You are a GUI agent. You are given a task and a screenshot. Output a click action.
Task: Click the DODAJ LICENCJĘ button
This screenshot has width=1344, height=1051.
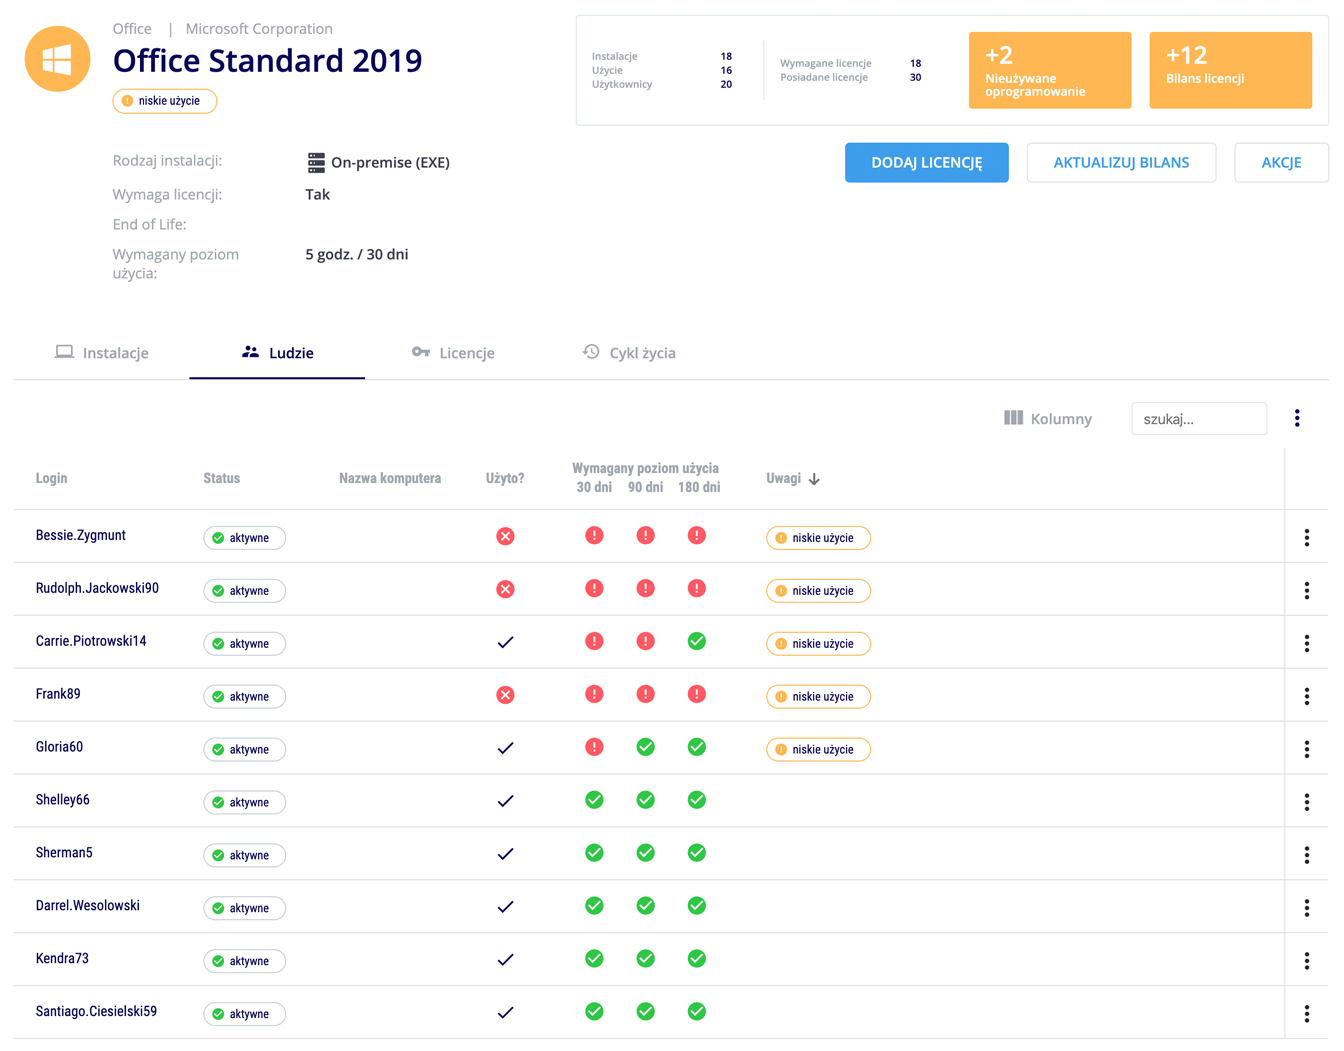click(x=926, y=162)
